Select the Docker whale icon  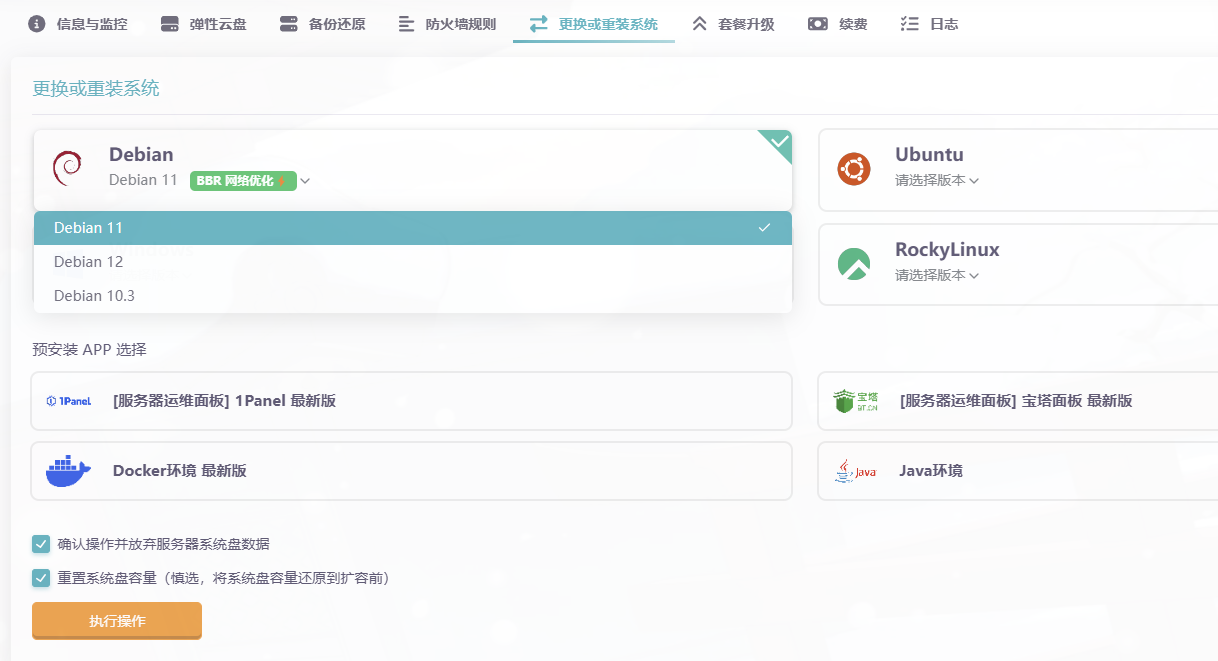click(x=68, y=471)
